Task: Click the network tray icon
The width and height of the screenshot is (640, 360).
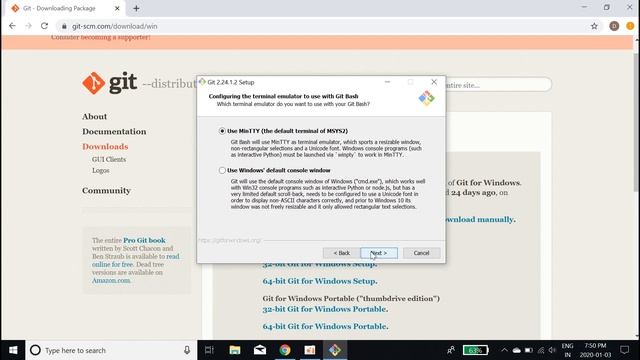Action: point(541,350)
